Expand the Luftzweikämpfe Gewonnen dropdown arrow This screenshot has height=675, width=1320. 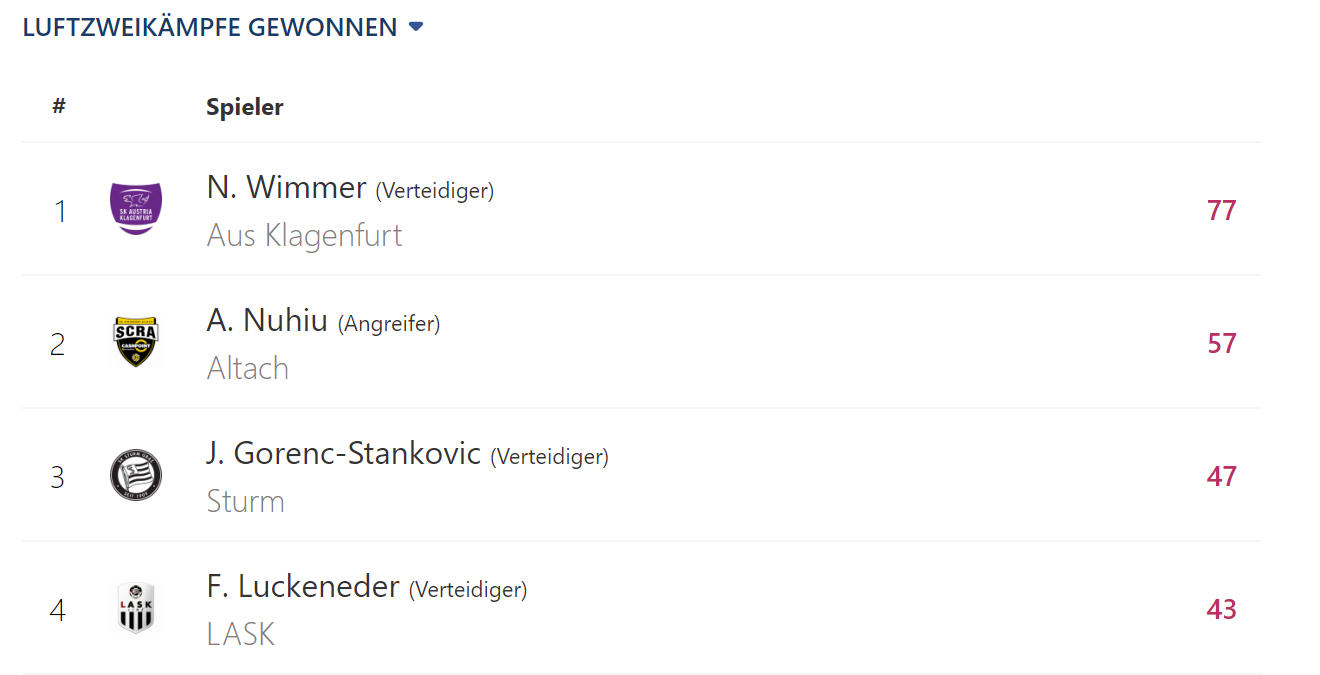416,27
